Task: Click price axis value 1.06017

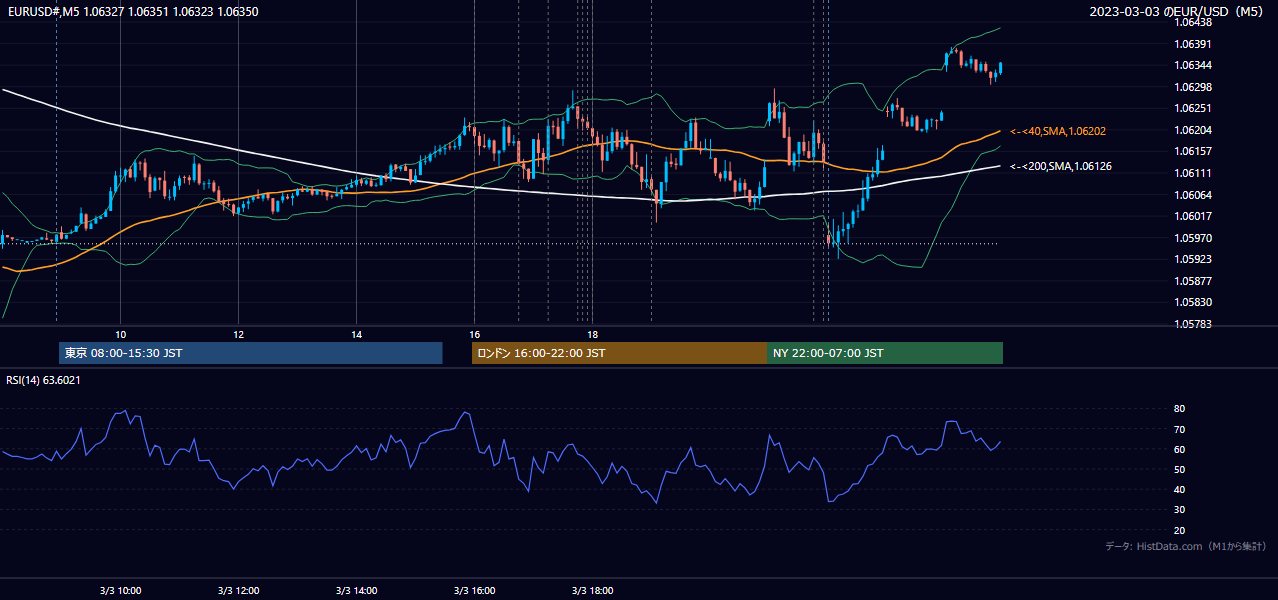Action: pyautogui.click(x=1192, y=216)
